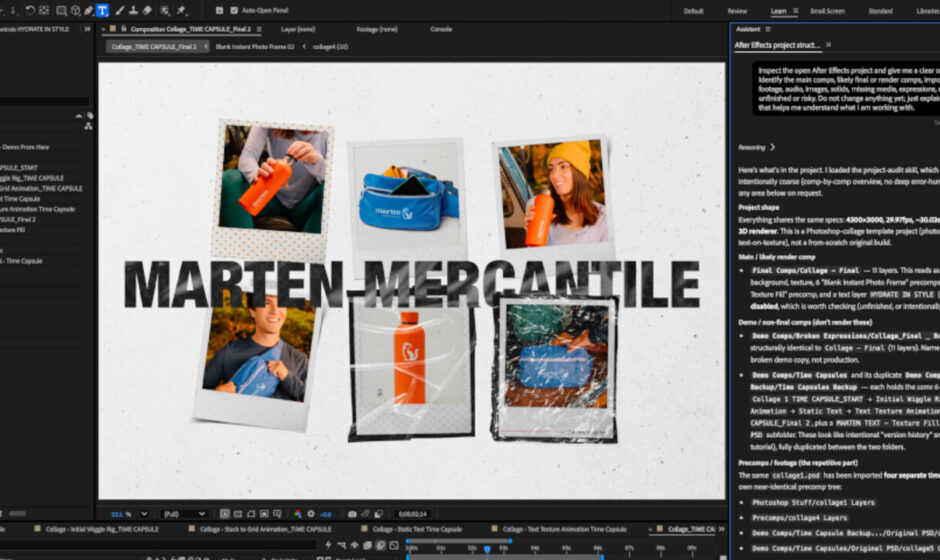The image size is (940, 560).
Task: Switch to the Small Screen workspace
Action: click(x=827, y=11)
